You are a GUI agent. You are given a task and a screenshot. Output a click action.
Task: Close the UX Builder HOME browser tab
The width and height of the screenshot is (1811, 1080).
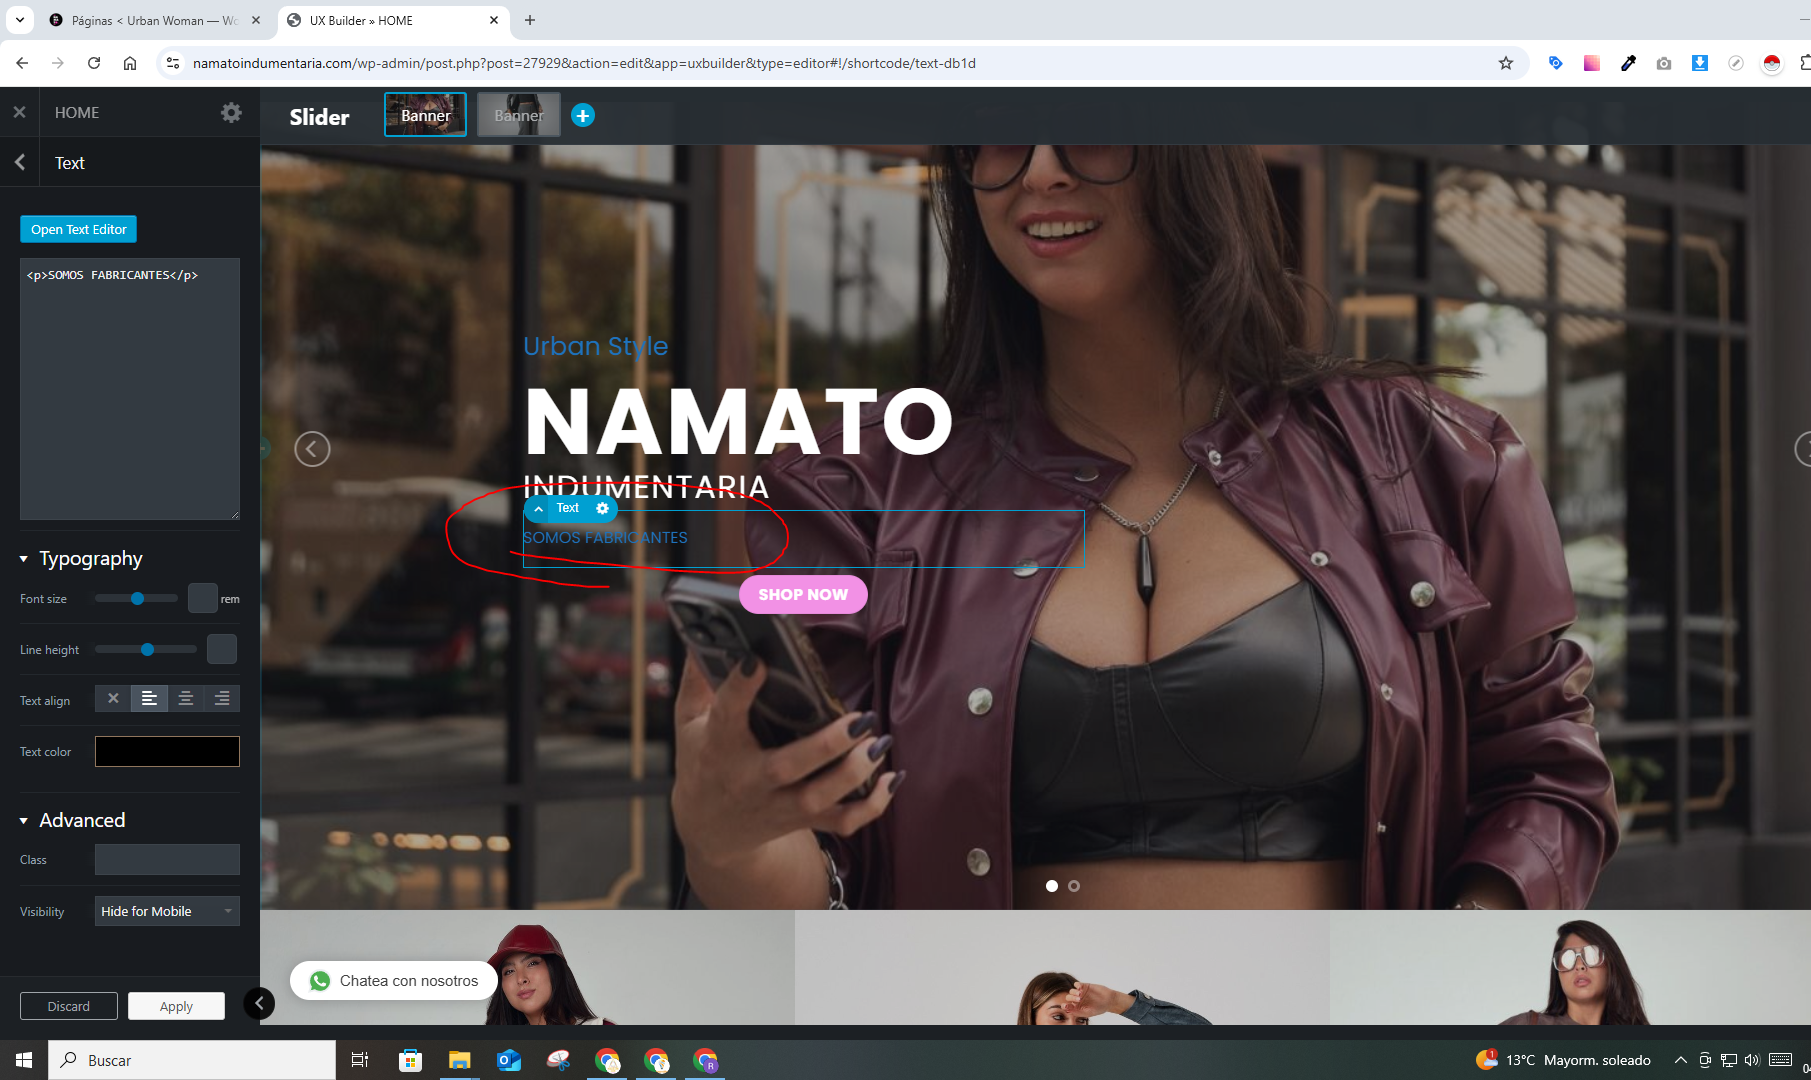click(494, 20)
